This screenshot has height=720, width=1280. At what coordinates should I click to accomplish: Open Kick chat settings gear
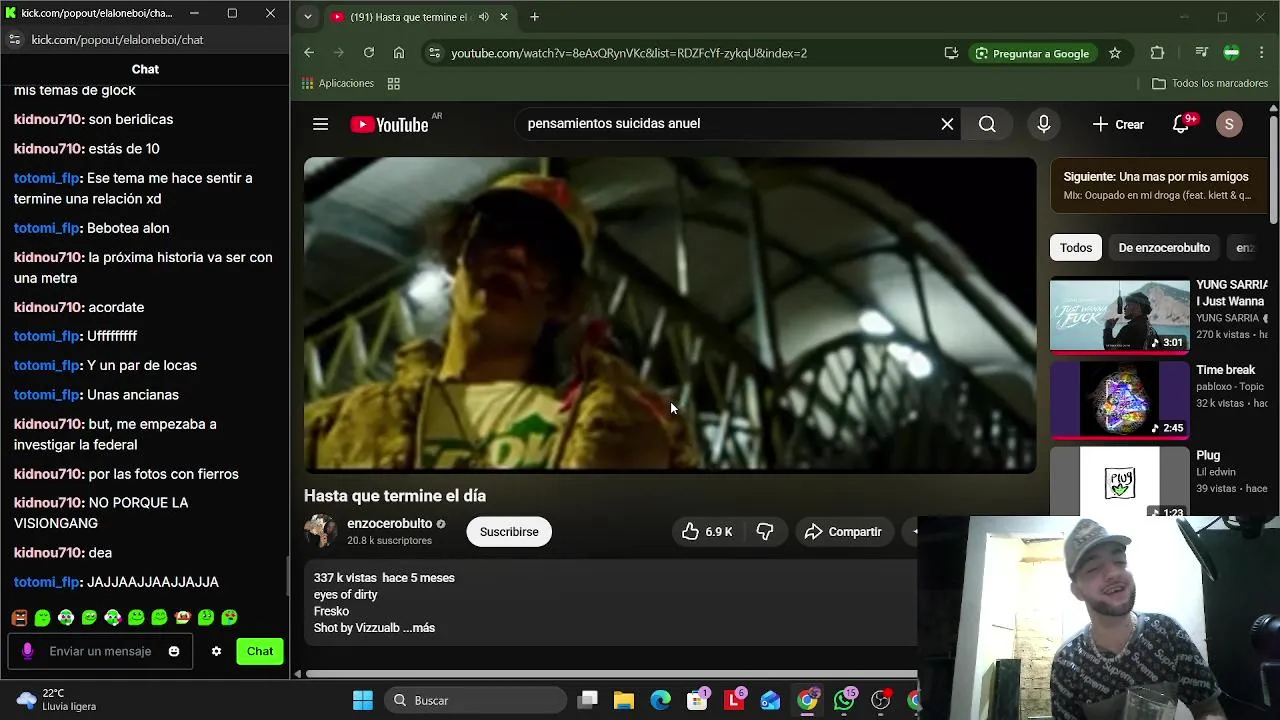click(216, 651)
